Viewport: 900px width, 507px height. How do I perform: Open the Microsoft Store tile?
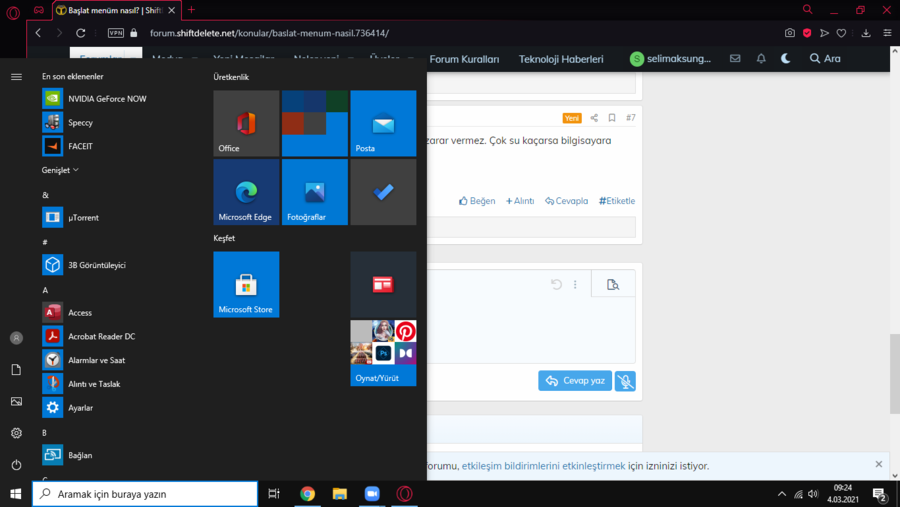pyautogui.click(x=246, y=284)
